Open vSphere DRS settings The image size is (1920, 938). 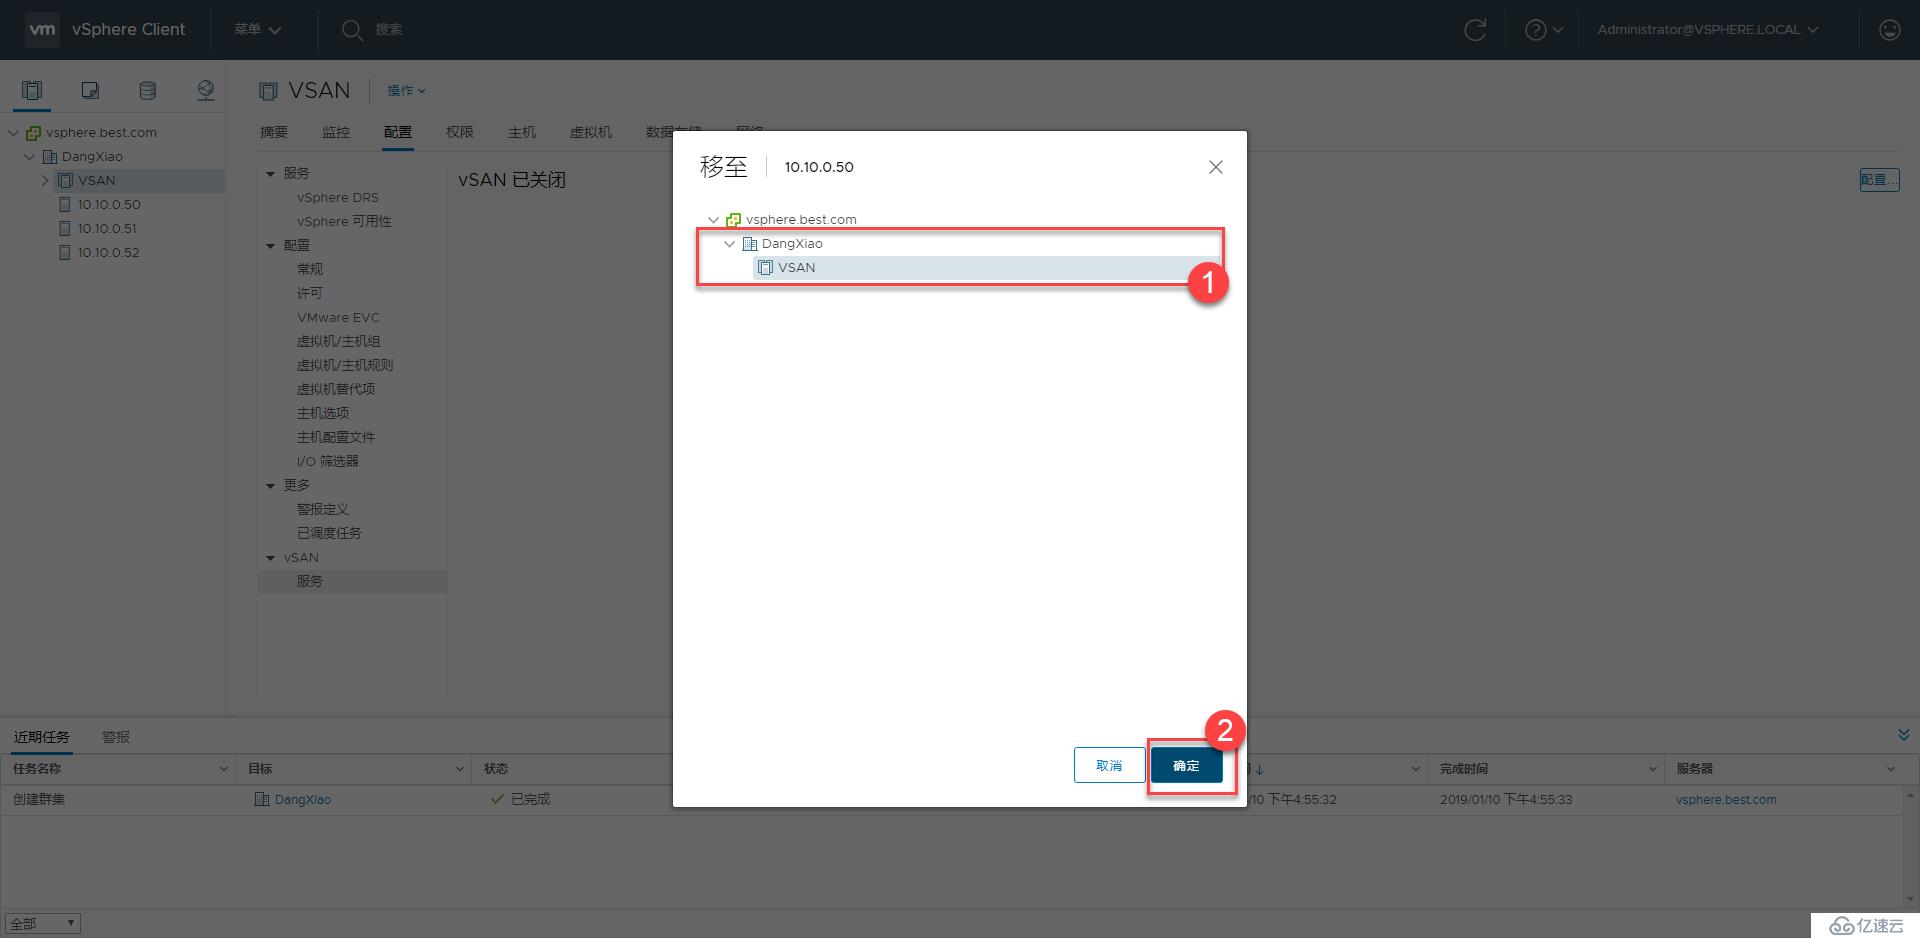click(x=337, y=197)
